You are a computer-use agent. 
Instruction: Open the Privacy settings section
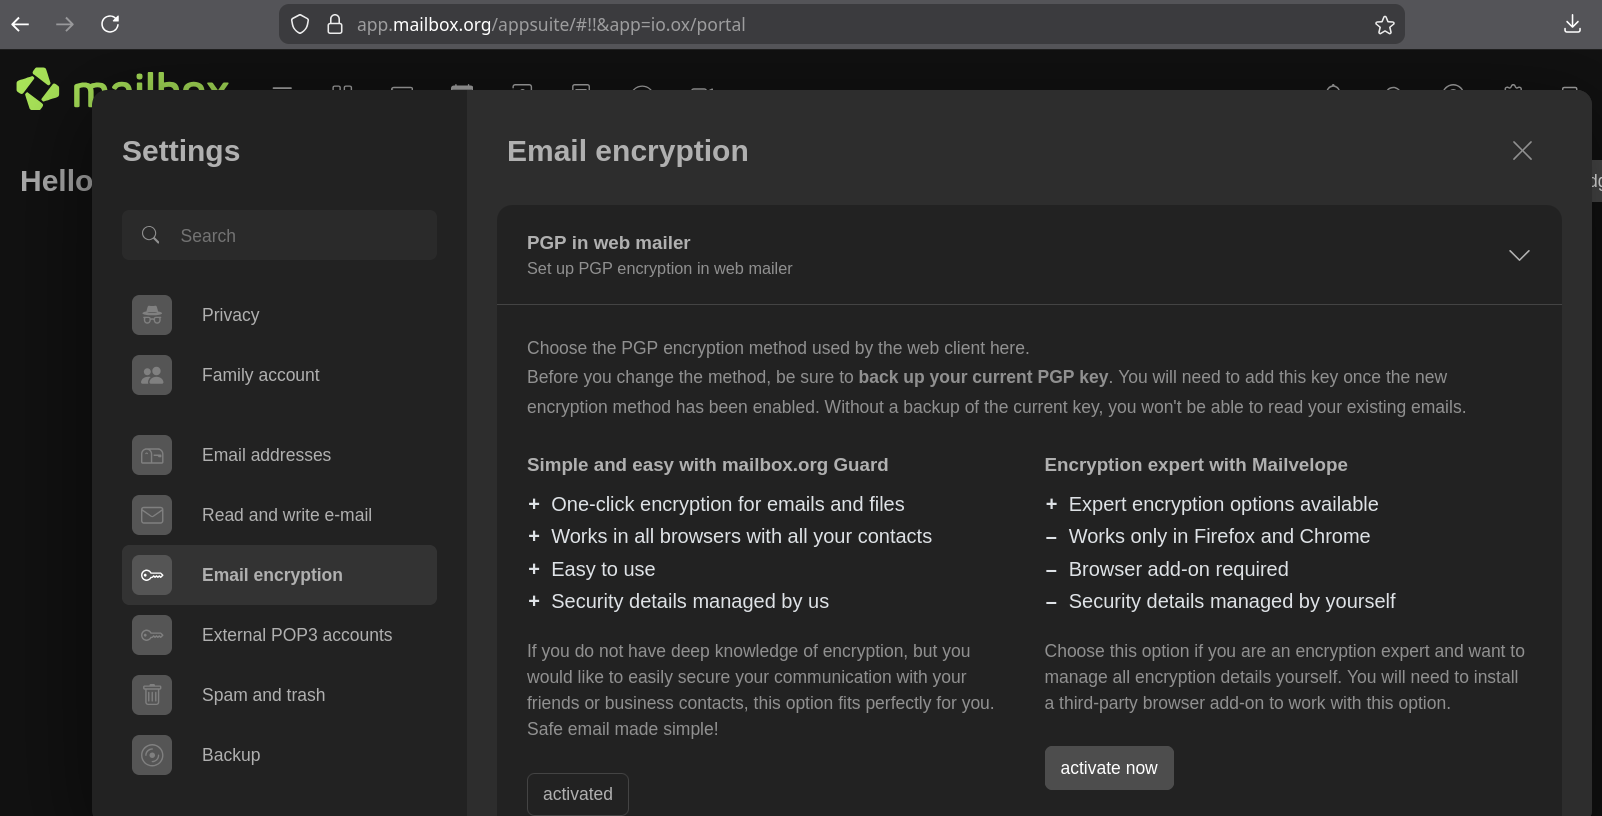[230, 315]
